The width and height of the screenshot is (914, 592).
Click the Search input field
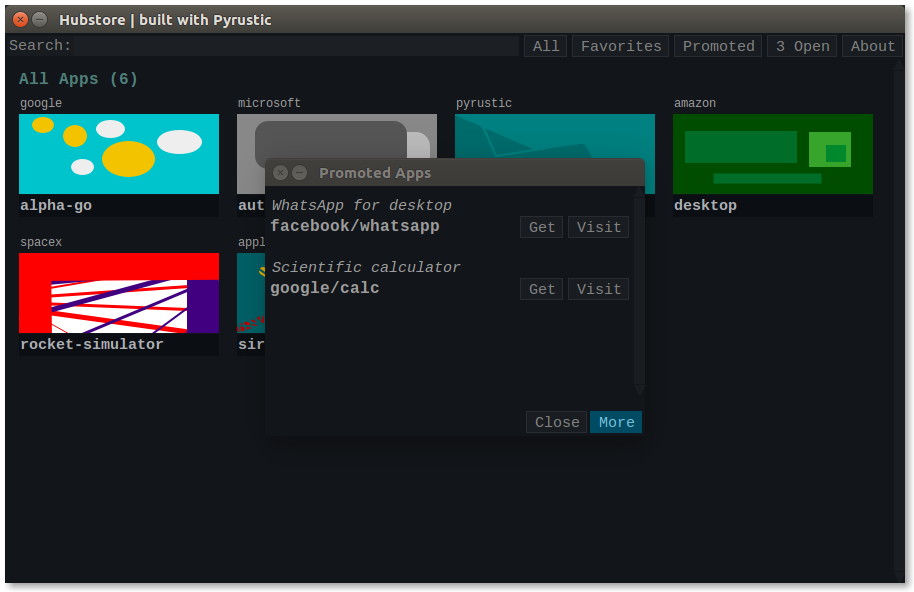coord(296,45)
